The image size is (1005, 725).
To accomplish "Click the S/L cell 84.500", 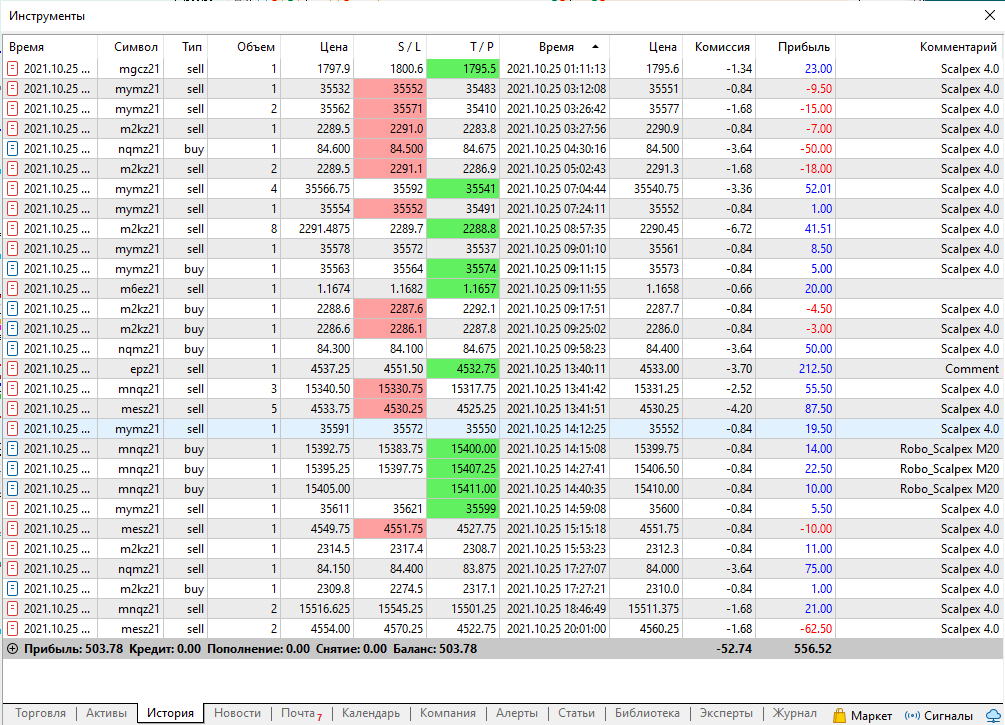I will [x=390, y=149].
